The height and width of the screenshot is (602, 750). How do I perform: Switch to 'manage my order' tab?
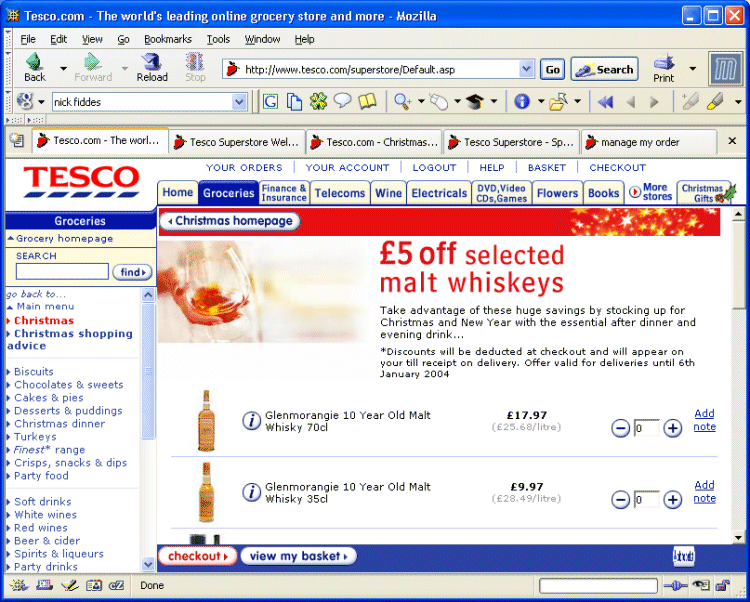(649, 142)
